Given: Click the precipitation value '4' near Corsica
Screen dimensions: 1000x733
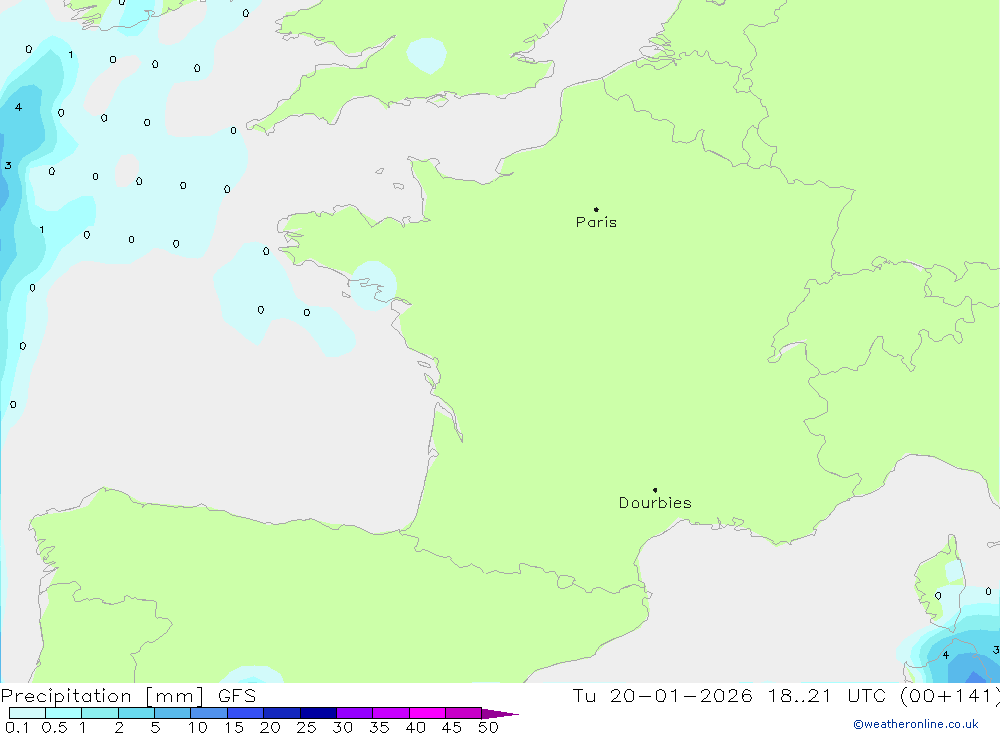Looking at the screenshot, I should coord(946,655).
